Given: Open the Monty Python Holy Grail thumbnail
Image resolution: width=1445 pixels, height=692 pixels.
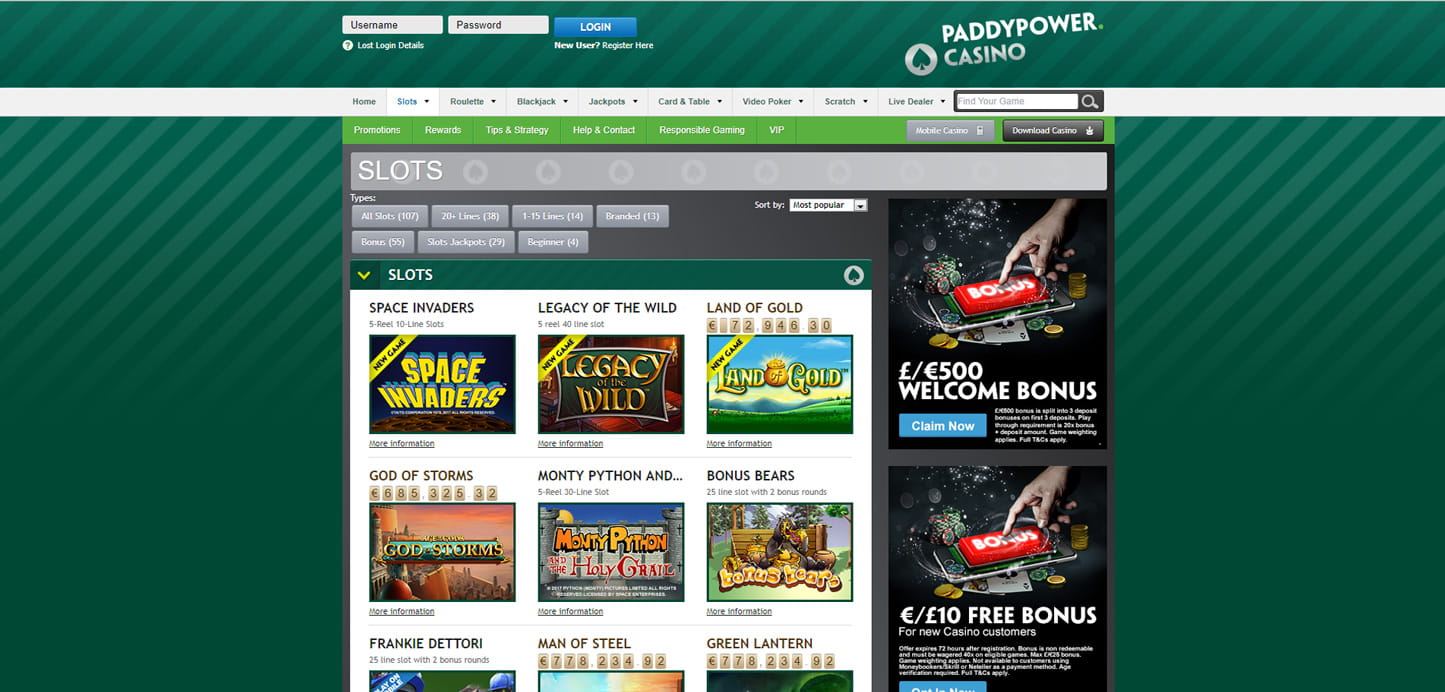Looking at the screenshot, I should pos(611,552).
